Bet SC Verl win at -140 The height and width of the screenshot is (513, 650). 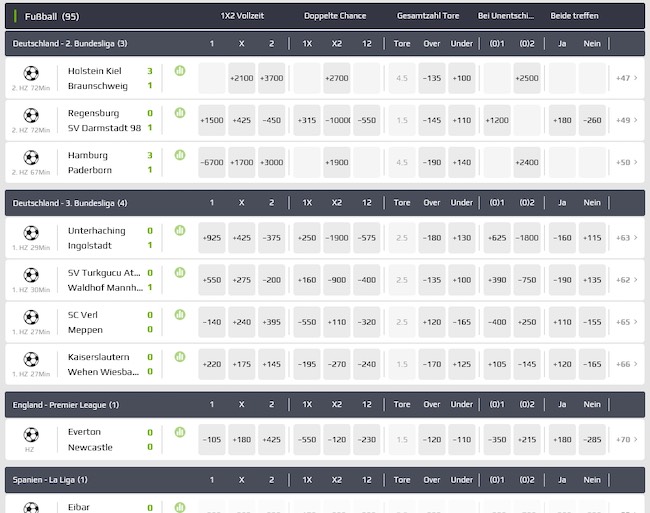(x=212, y=322)
